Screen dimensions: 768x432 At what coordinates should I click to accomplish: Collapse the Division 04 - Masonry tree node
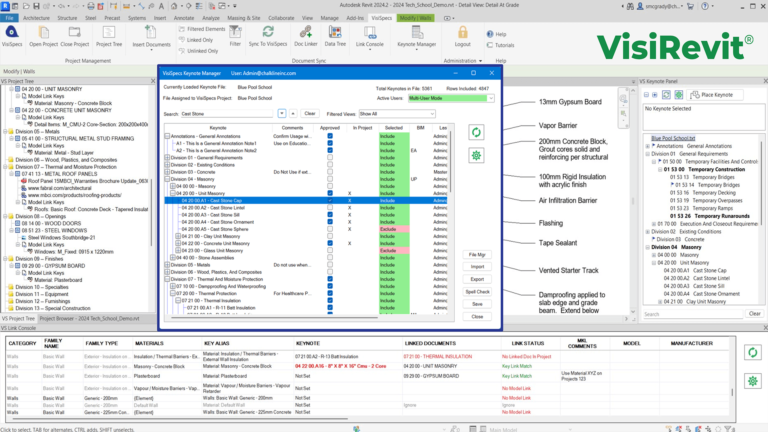pyautogui.click(x=166, y=178)
